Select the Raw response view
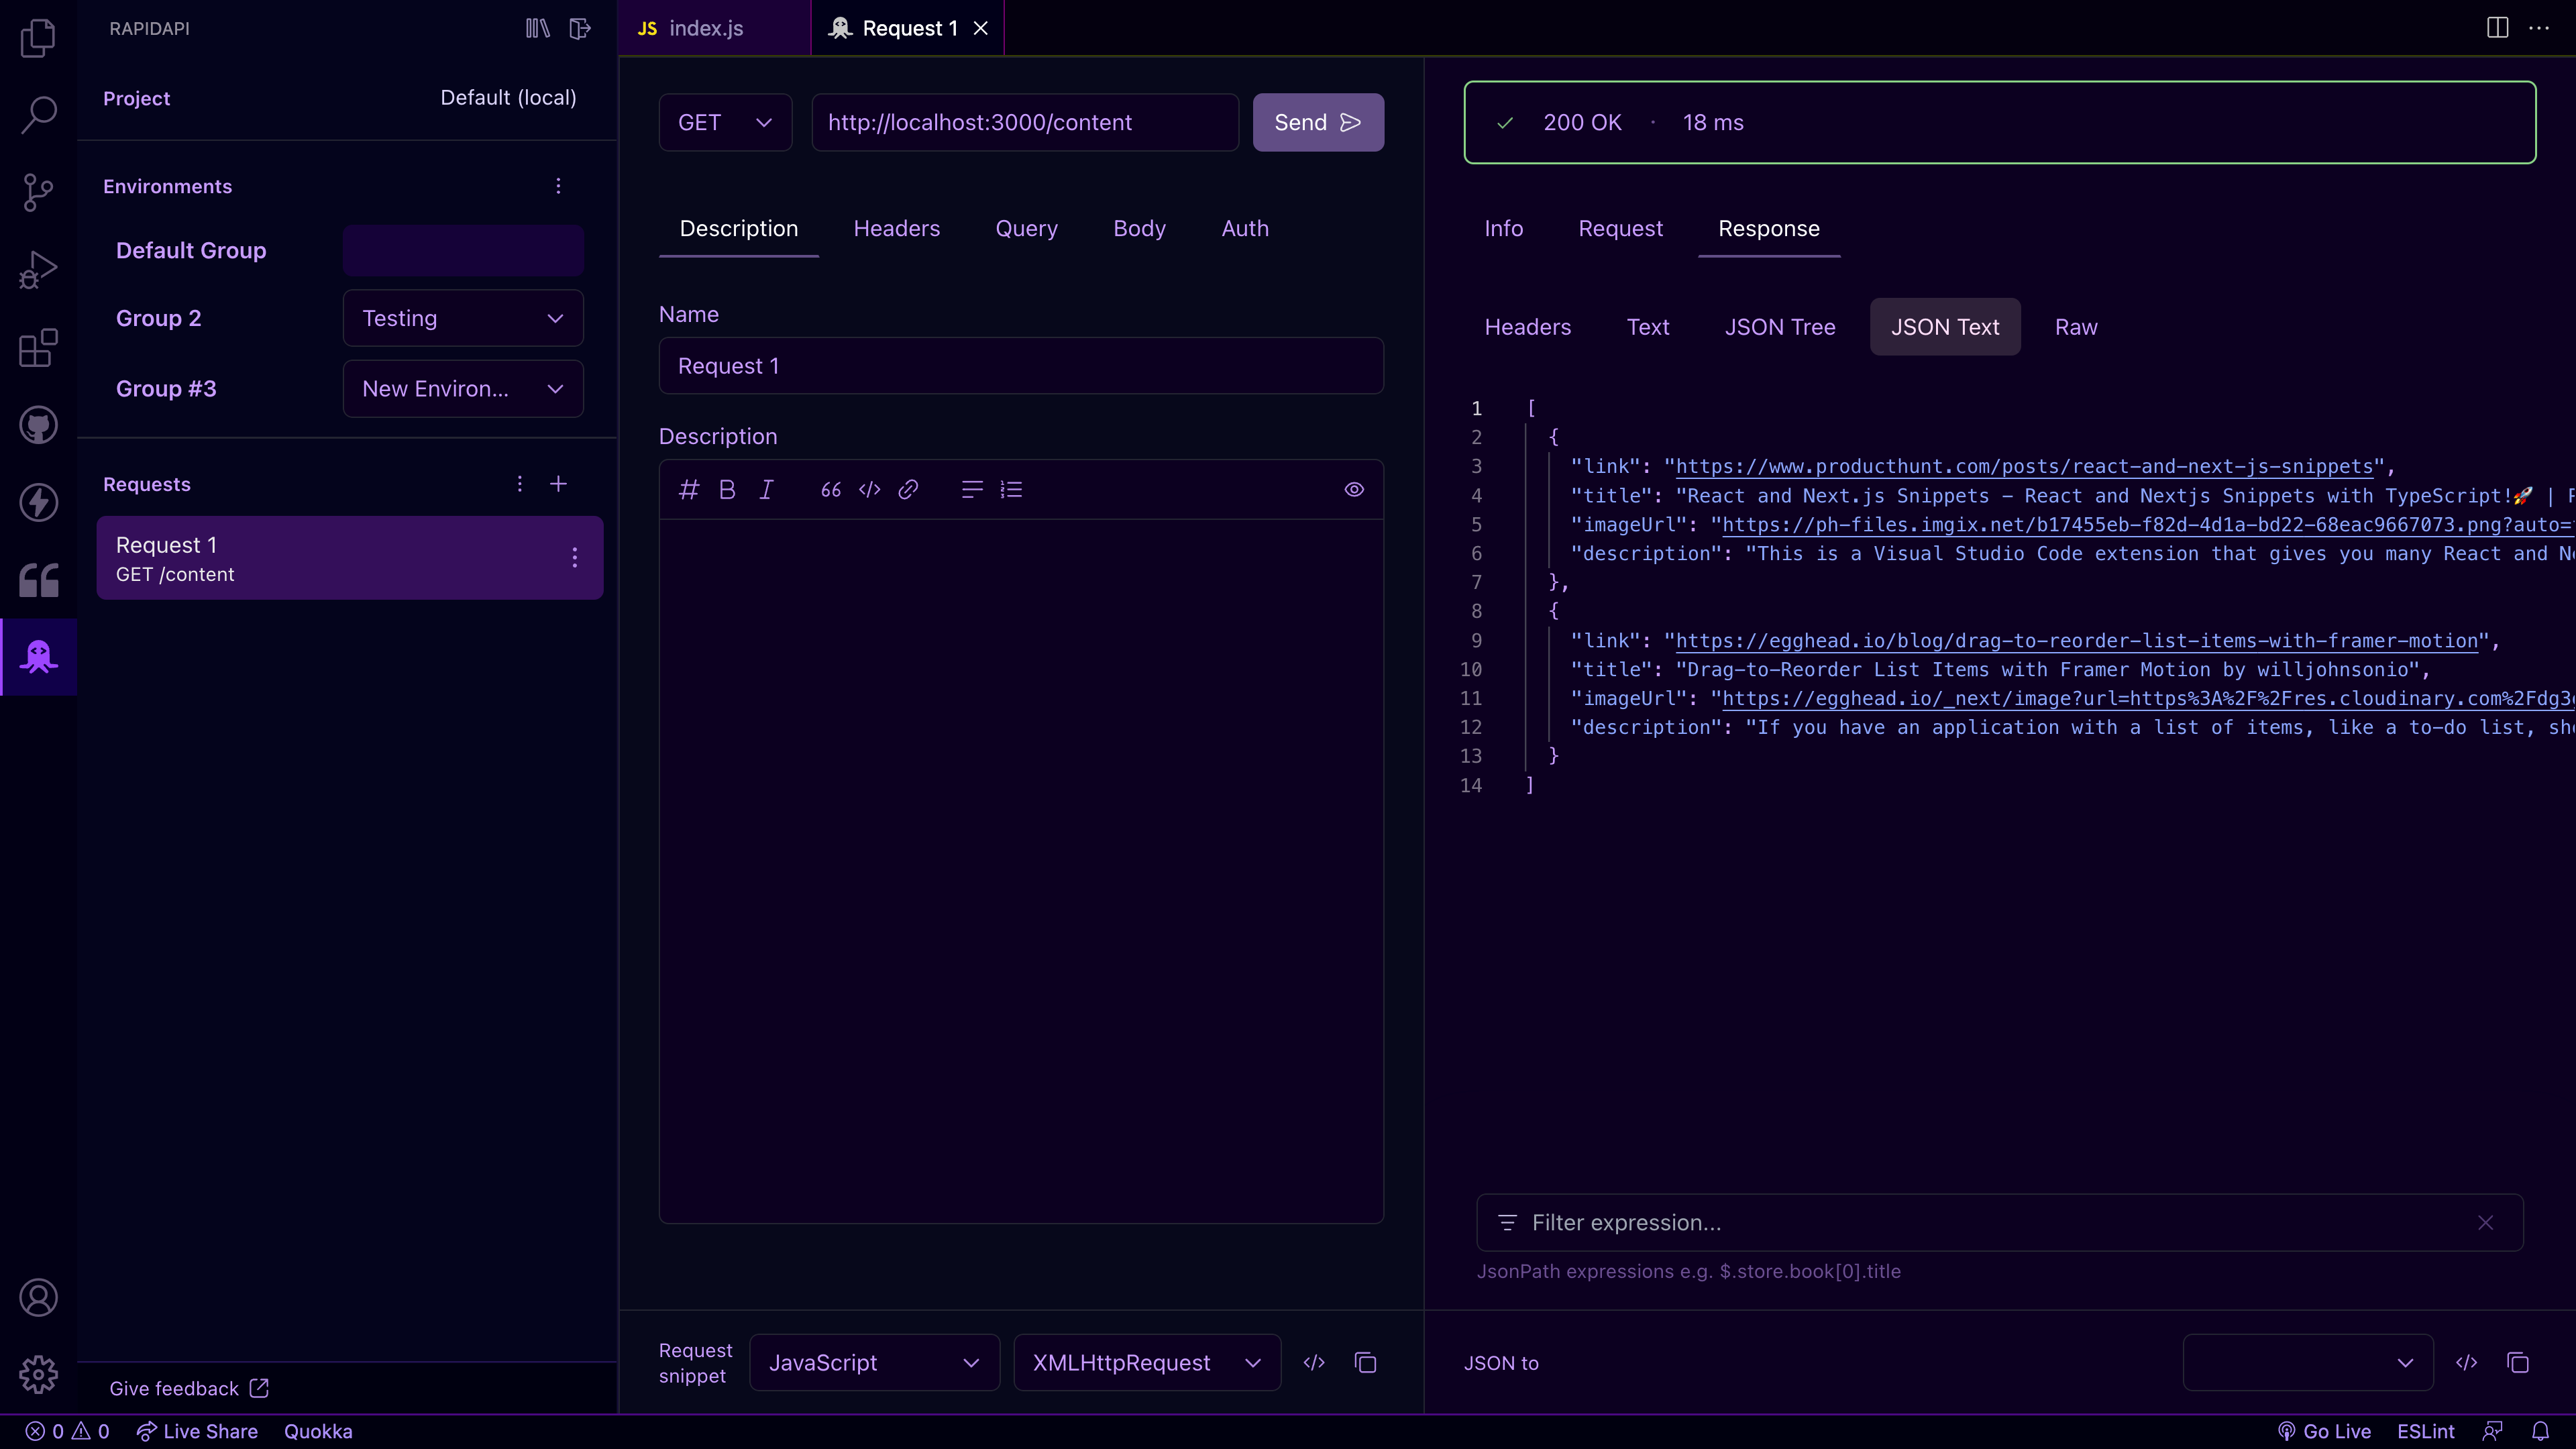2576x1449 pixels. click(x=2076, y=327)
